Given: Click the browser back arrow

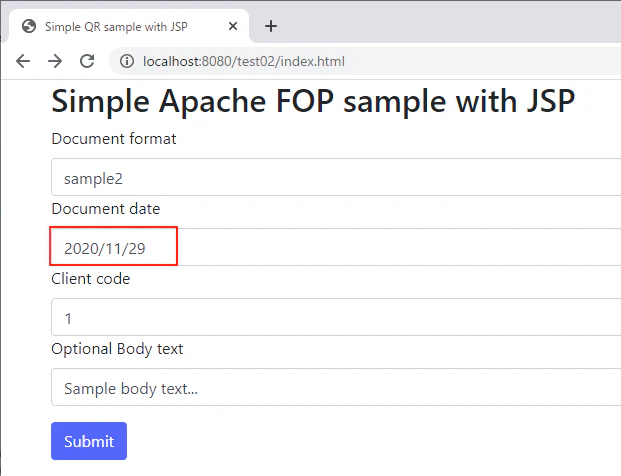Looking at the screenshot, I should coord(23,61).
